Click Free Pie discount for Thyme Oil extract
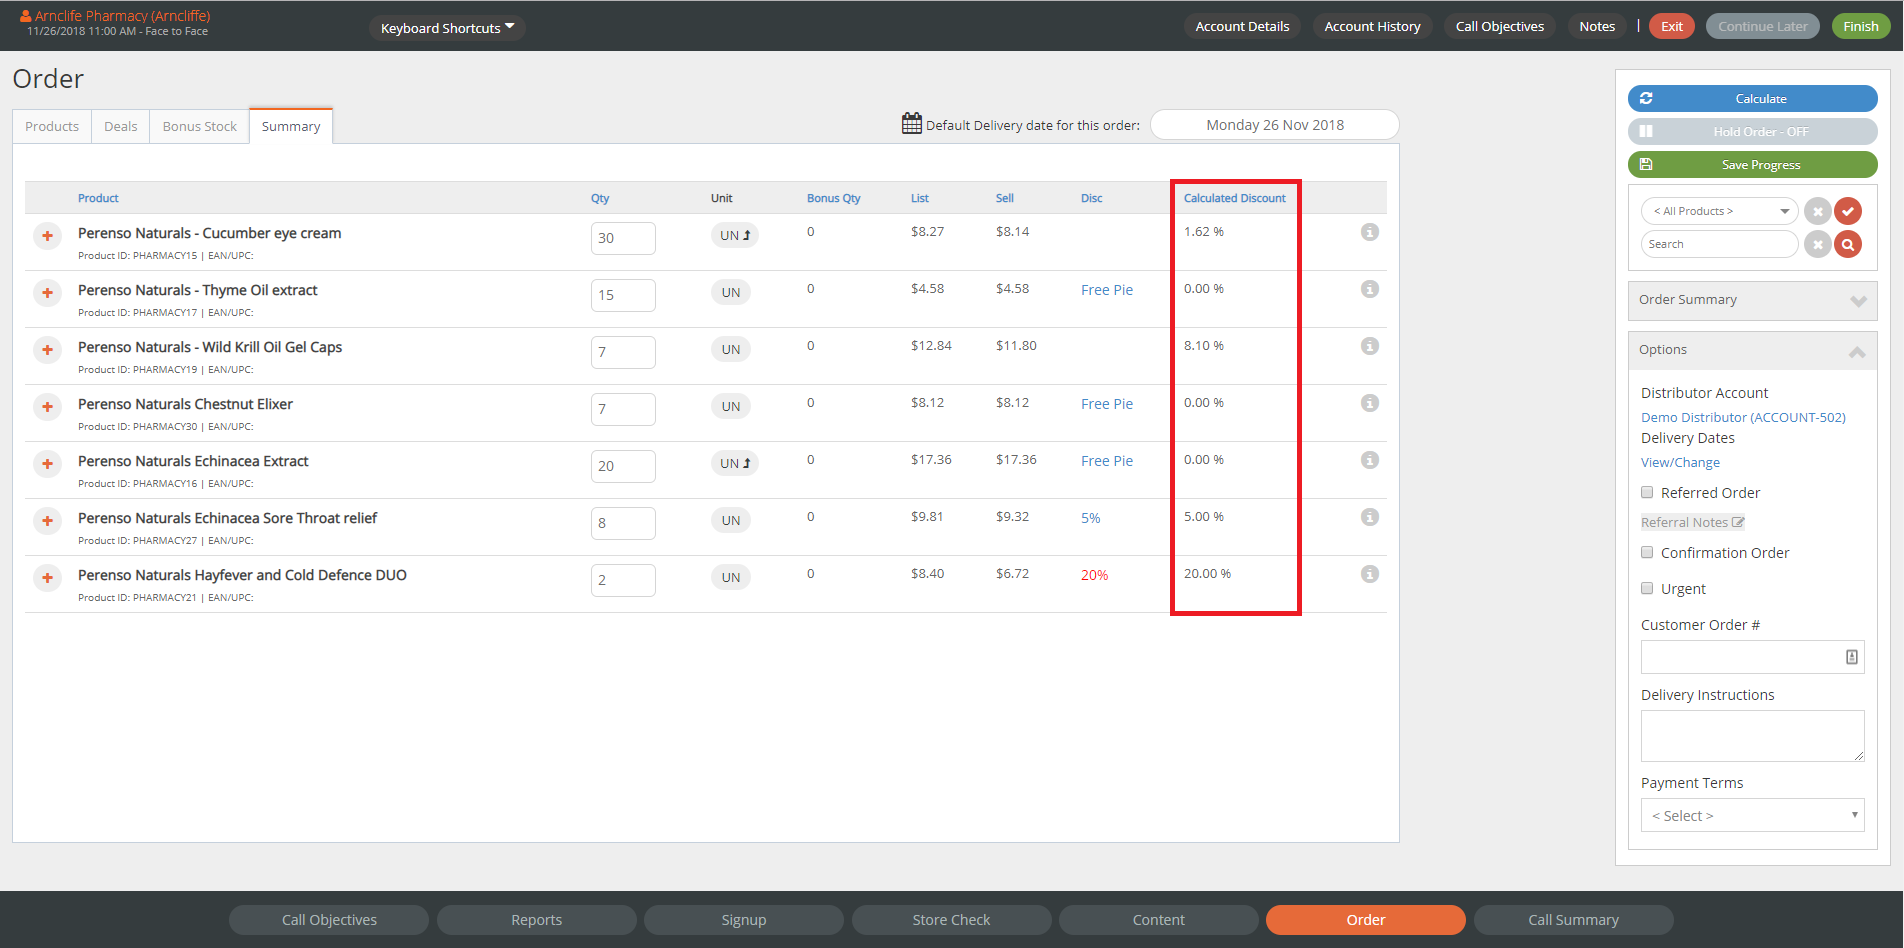 tap(1106, 290)
